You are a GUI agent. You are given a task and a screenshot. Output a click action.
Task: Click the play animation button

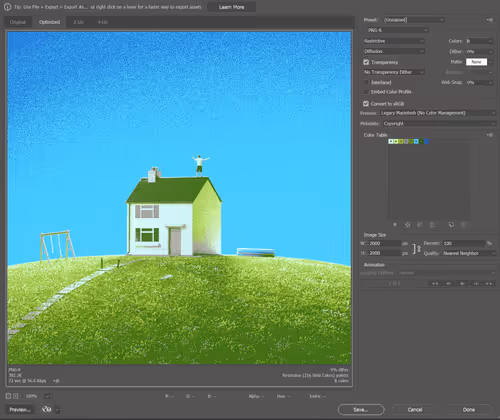(x=462, y=283)
